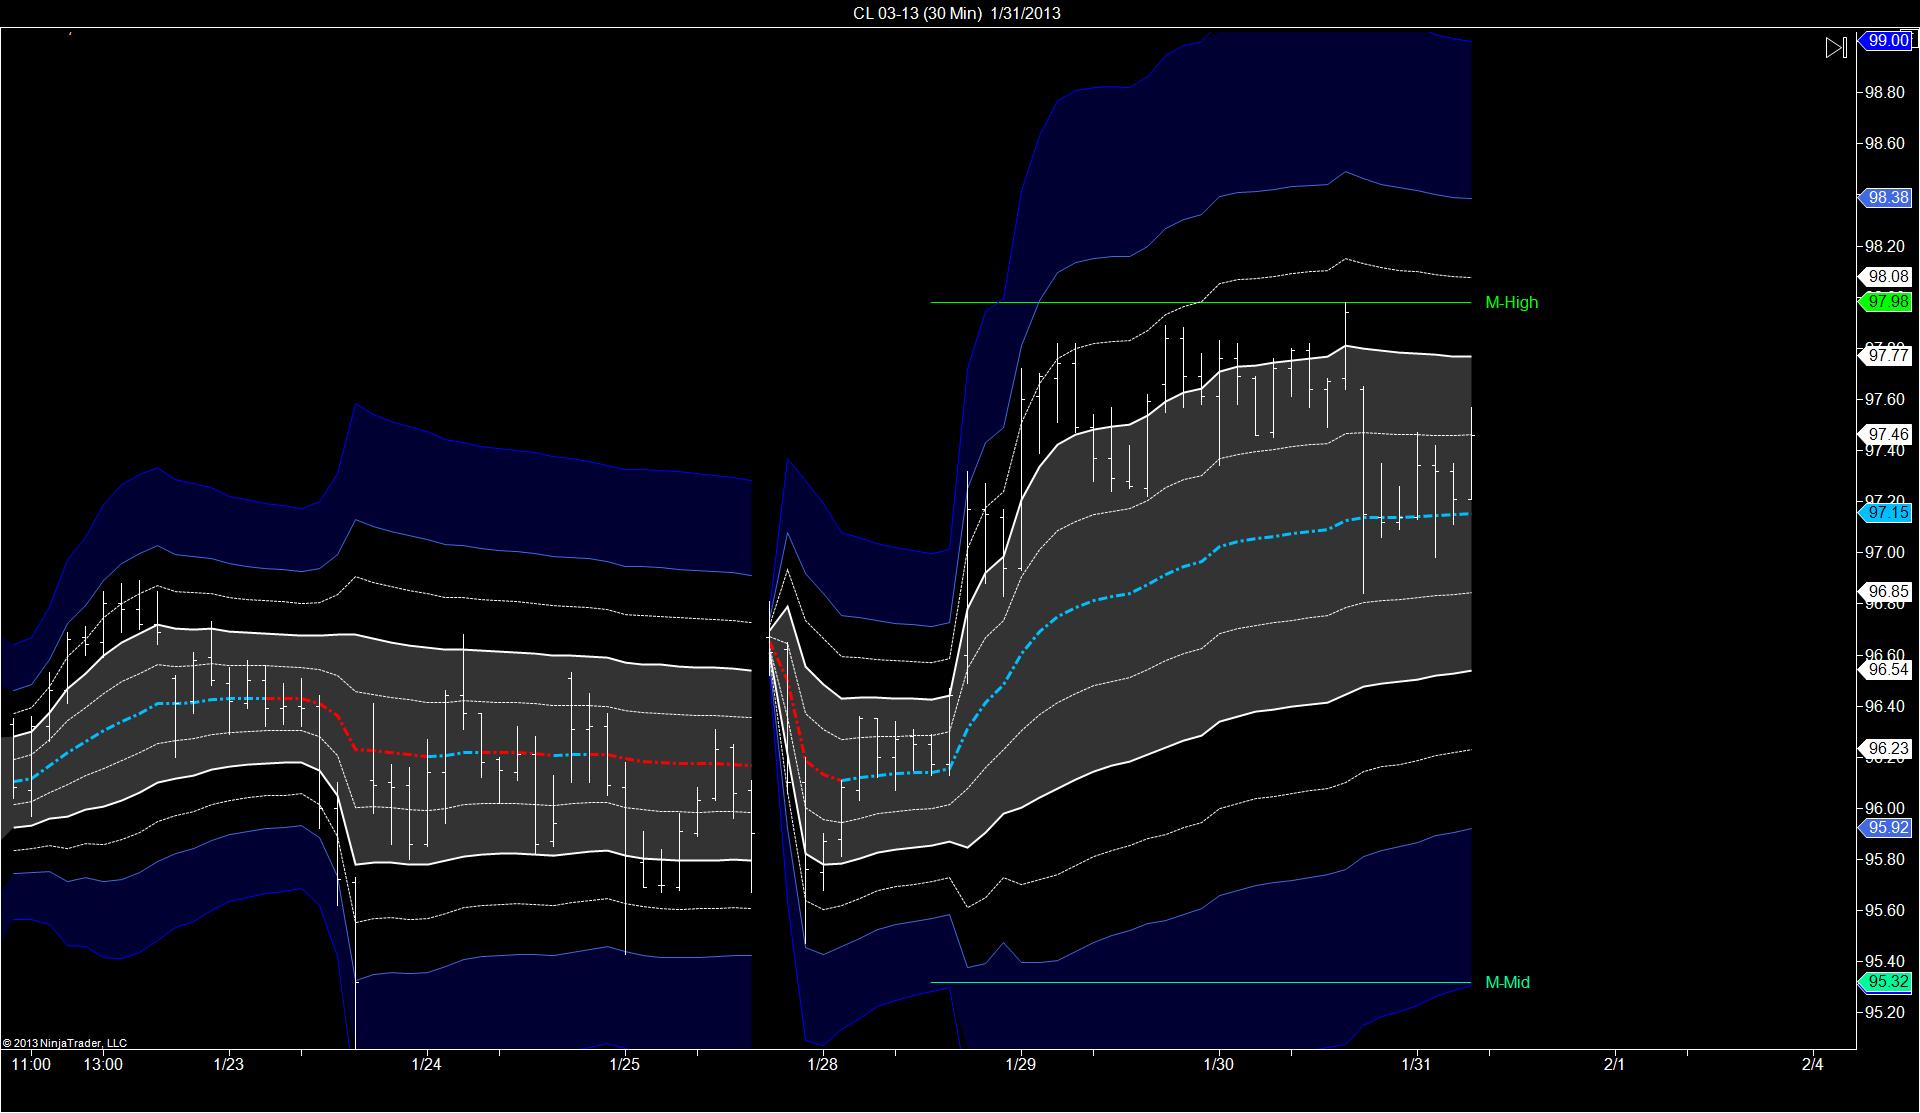Screen dimensions: 1920x1113
Task: Click the 2013 NinjaTrader, LLC copyright text
Action: coord(65,1043)
